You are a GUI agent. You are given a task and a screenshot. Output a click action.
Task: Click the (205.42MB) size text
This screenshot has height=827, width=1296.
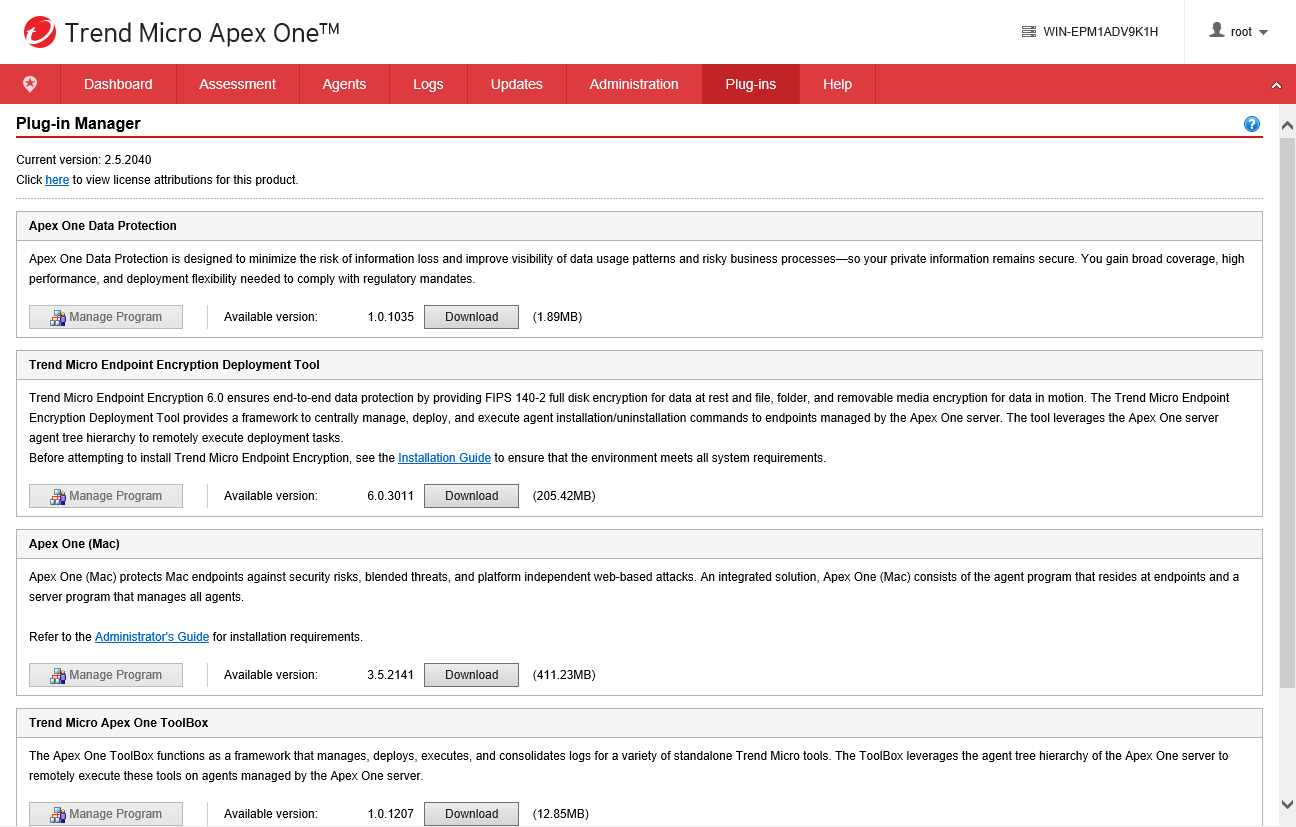tap(564, 496)
